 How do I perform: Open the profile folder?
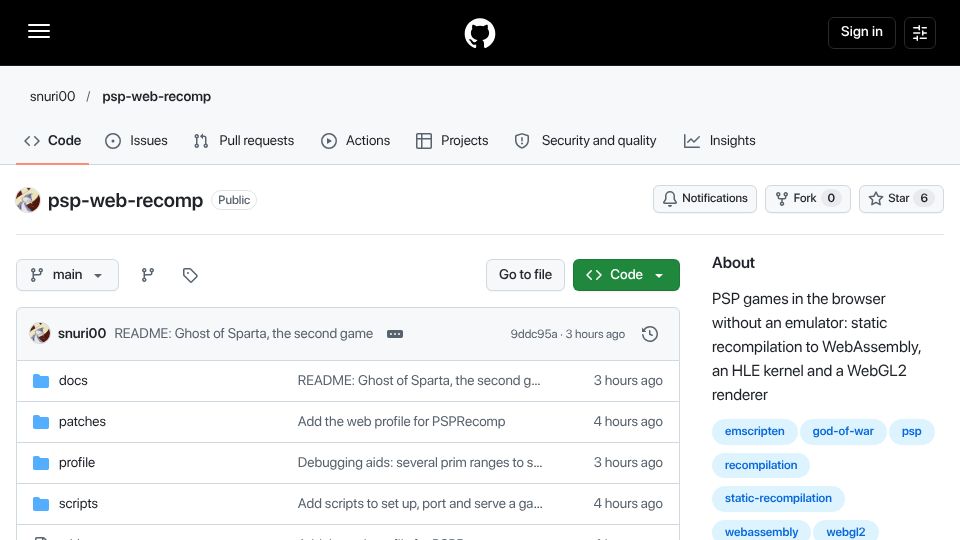pyautogui.click(x=77, y=462)
